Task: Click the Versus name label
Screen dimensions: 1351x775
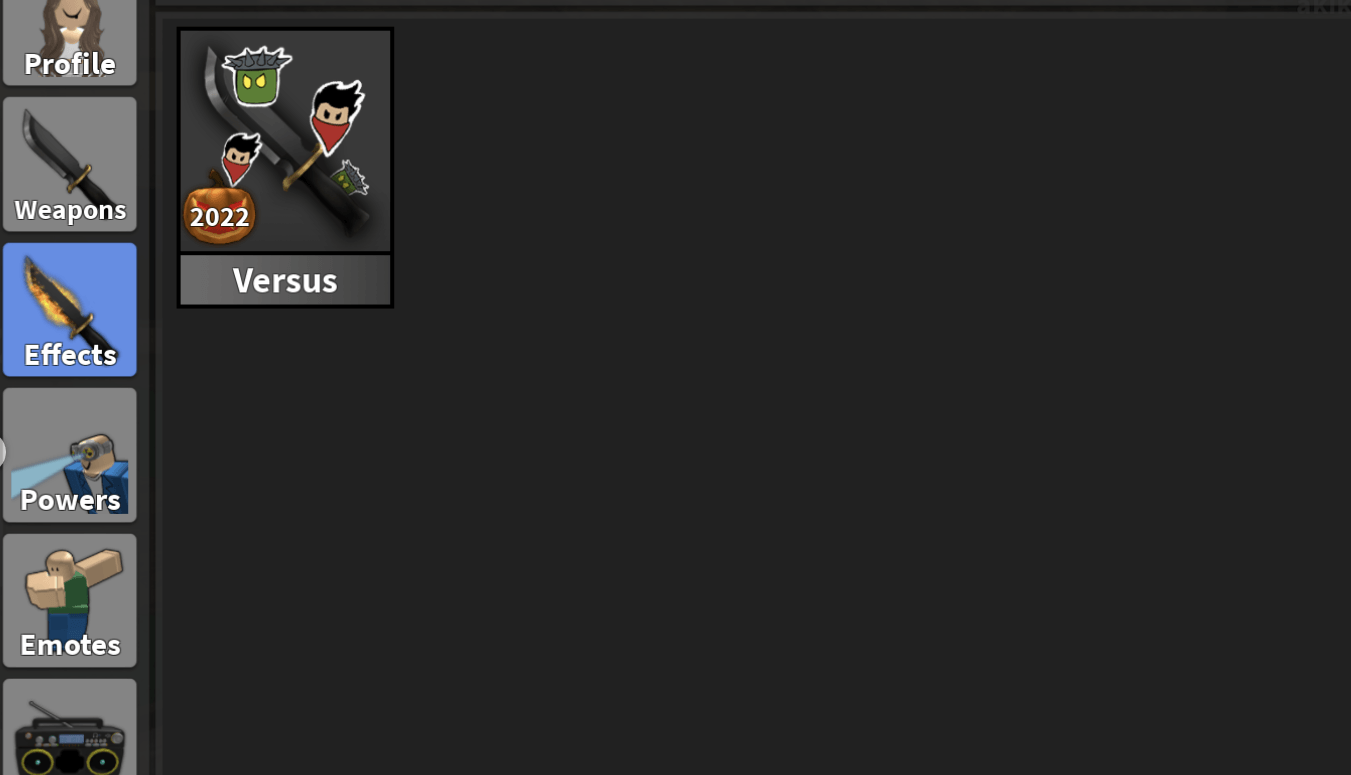Action: coord(285,280)
